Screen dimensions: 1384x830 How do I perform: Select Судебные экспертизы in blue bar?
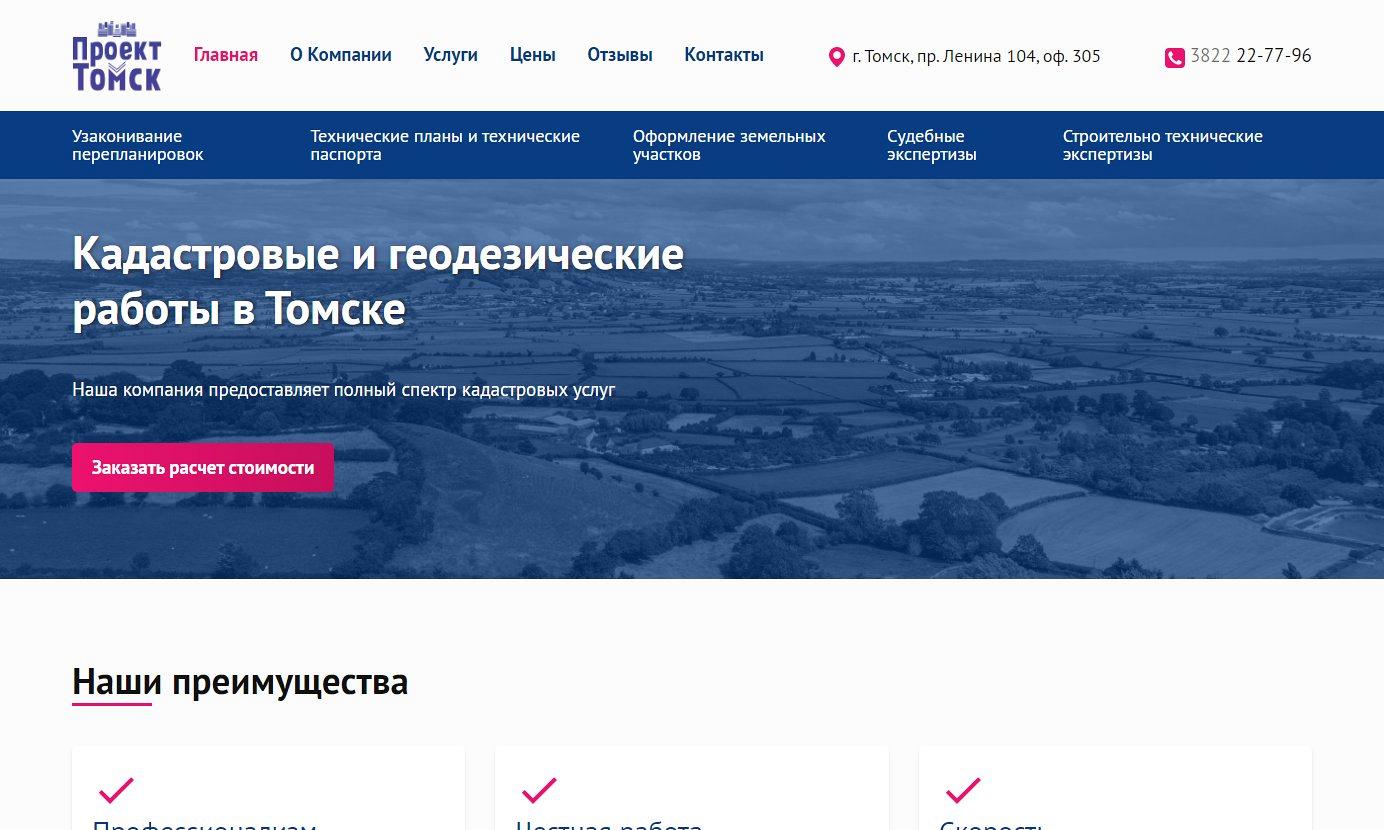point(931,145)
